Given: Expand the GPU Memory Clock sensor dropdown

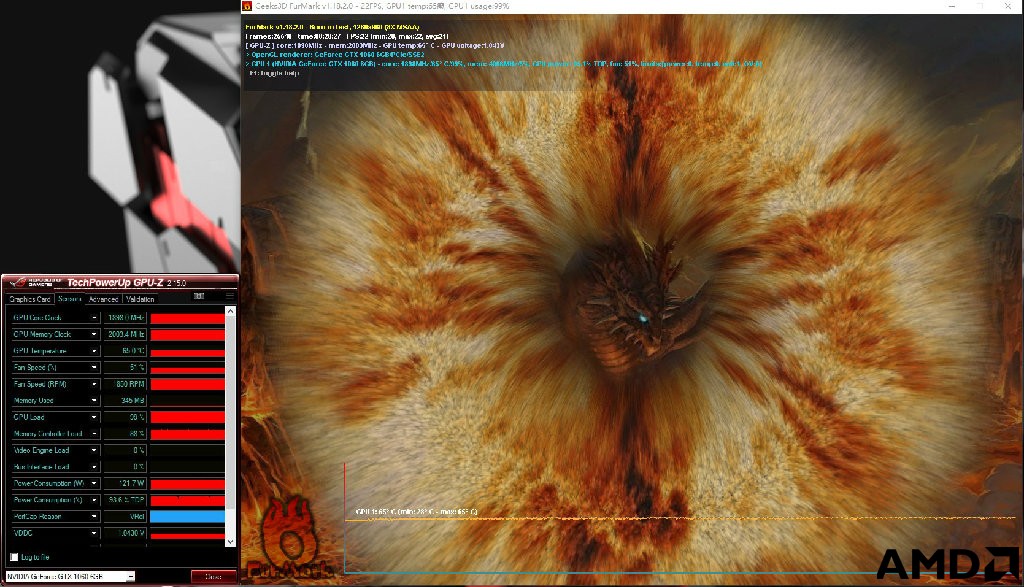Looking at the screenshot, I should (94, 334).
